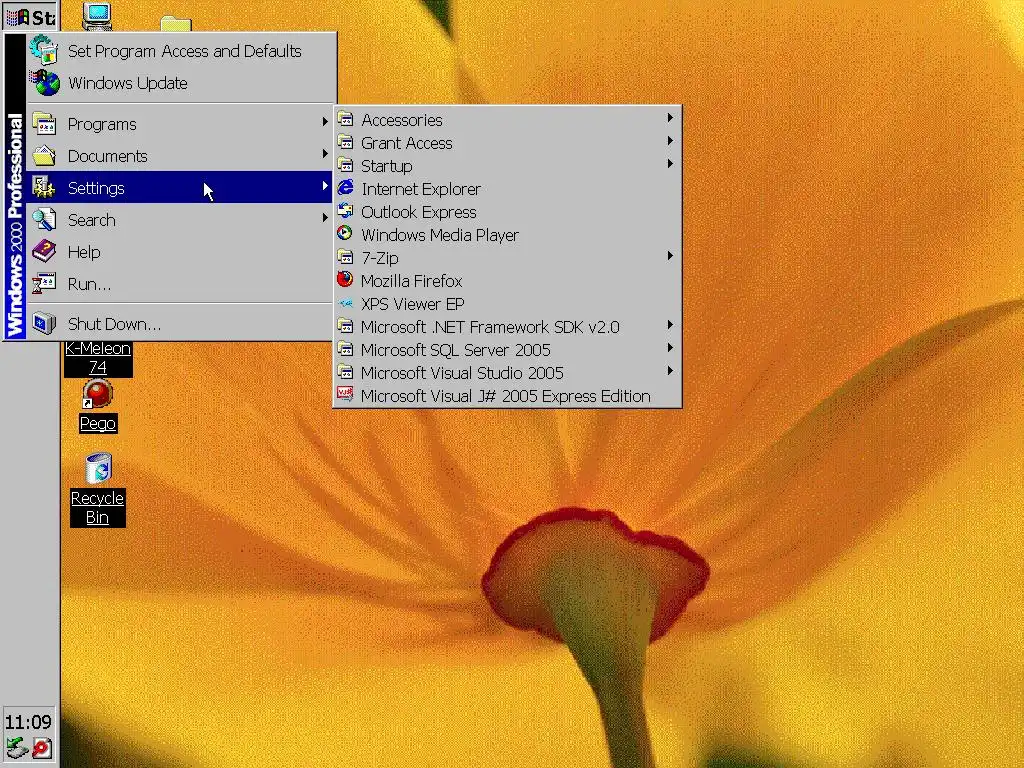Click the Outlook Express icon
Viewport: 1024px width, 768px height.
pyautogui.click(x=345, y=211)
